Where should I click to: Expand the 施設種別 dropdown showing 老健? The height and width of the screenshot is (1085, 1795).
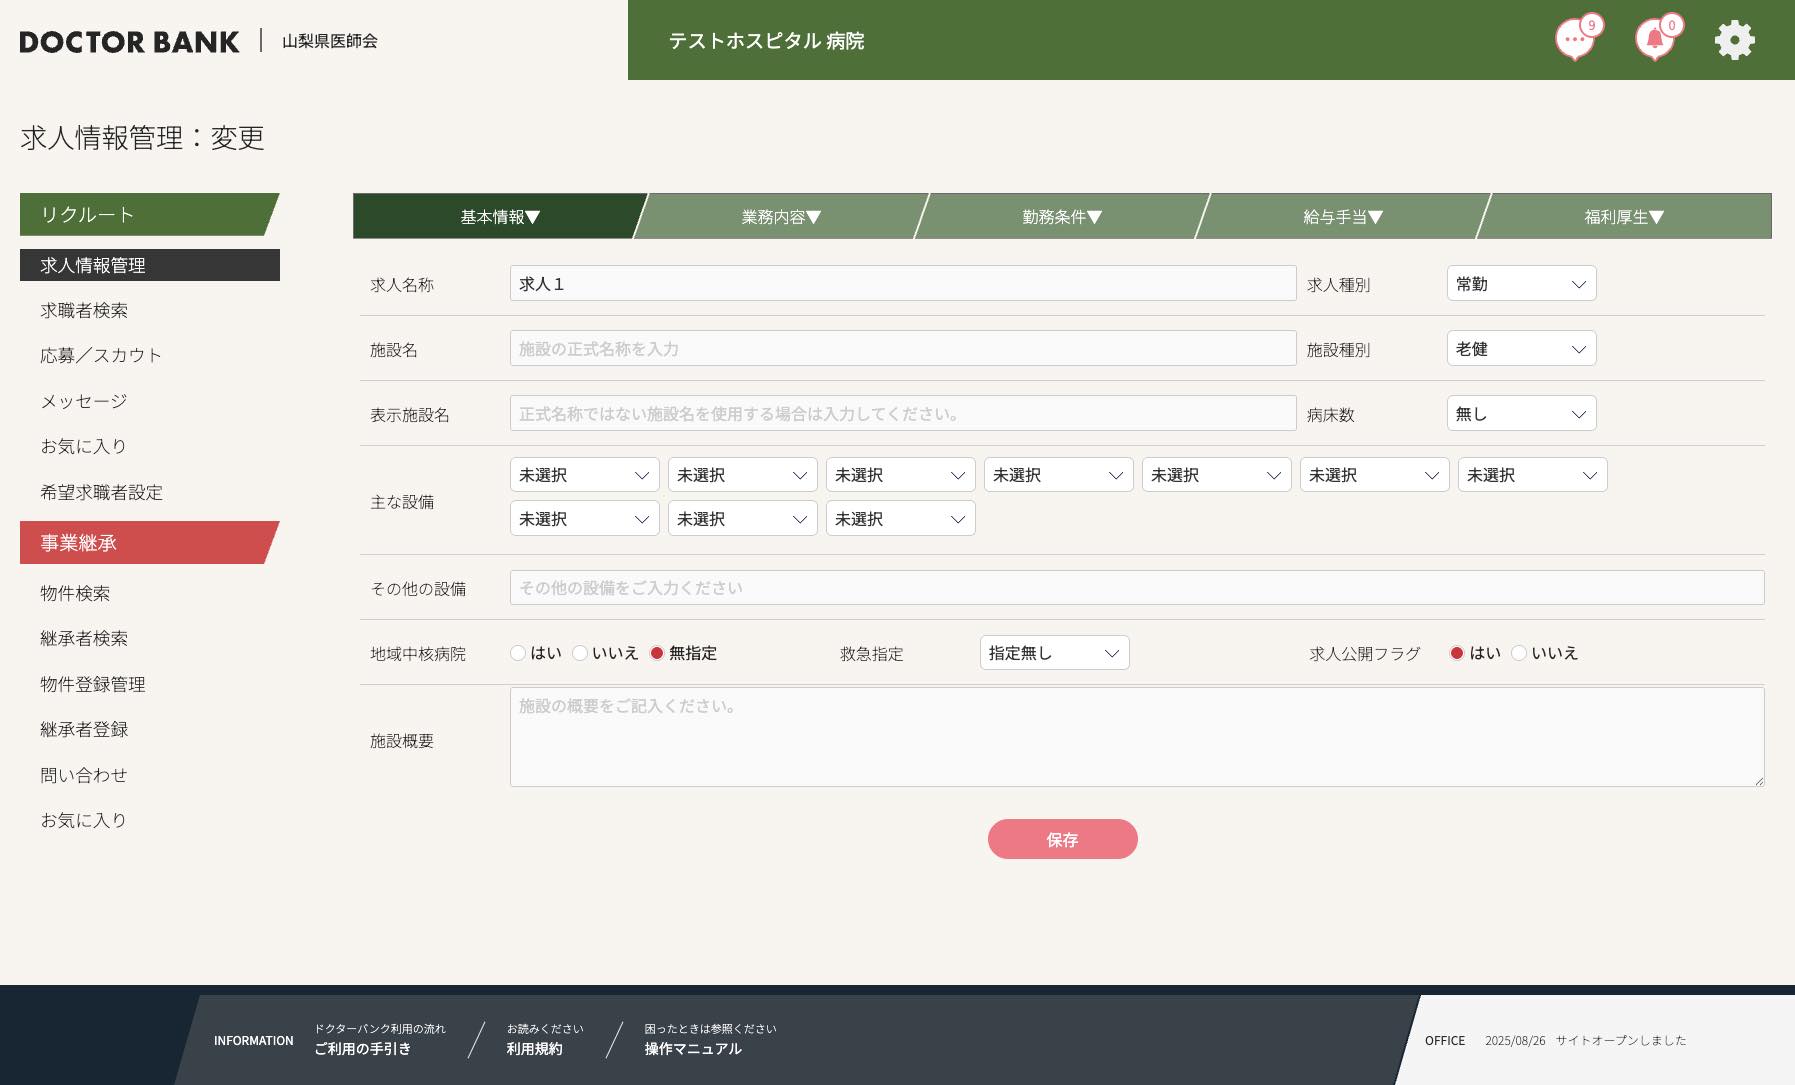click(x=1520, y=349)
